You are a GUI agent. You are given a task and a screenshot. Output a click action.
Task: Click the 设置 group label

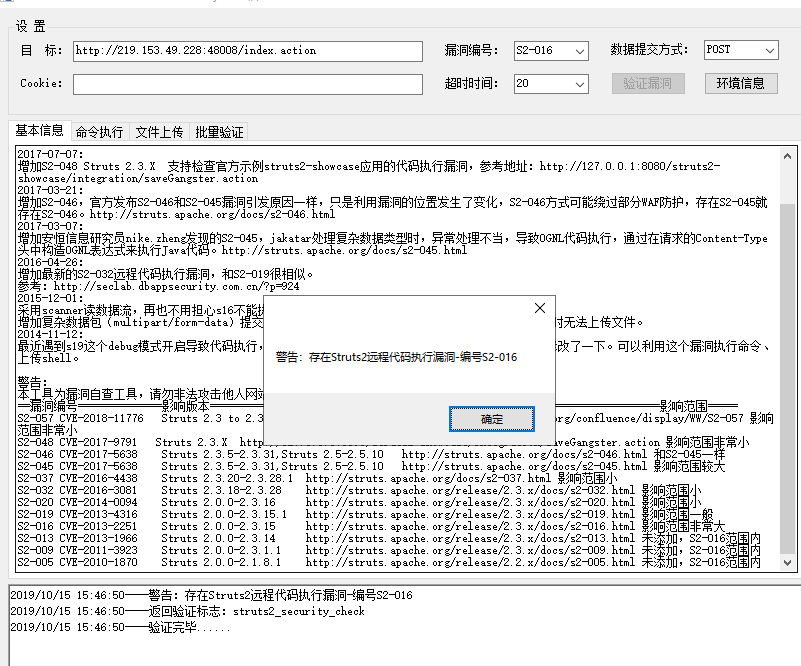(31, 26)
